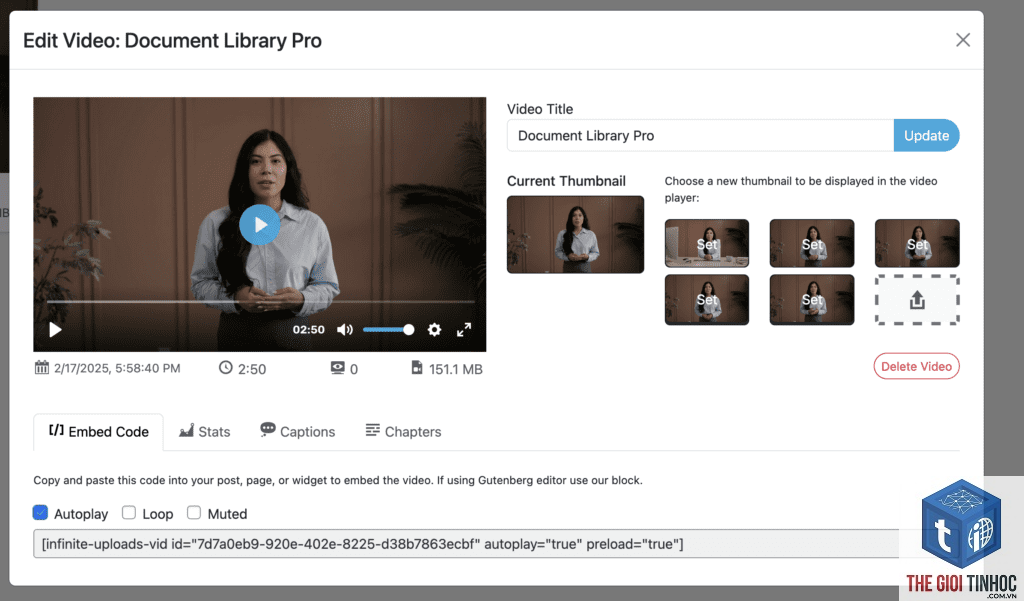
Task: Click the 151.1 MB file size text
Action: click(456, 369)
